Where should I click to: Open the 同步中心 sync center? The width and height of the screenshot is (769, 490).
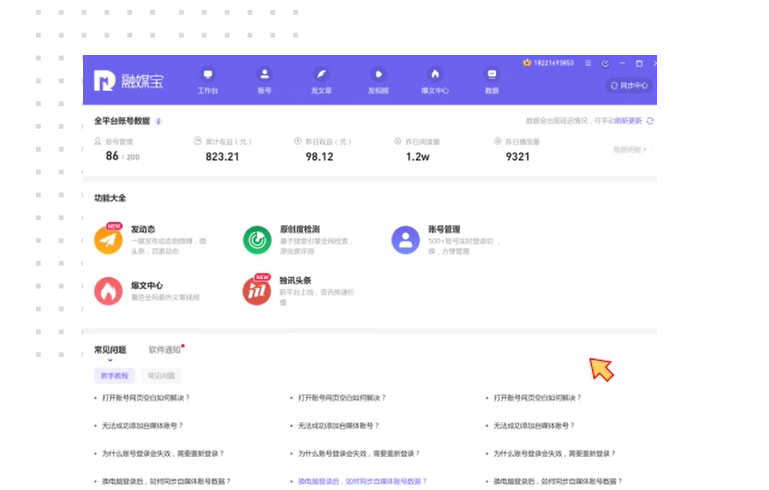(x=629, y=85)
